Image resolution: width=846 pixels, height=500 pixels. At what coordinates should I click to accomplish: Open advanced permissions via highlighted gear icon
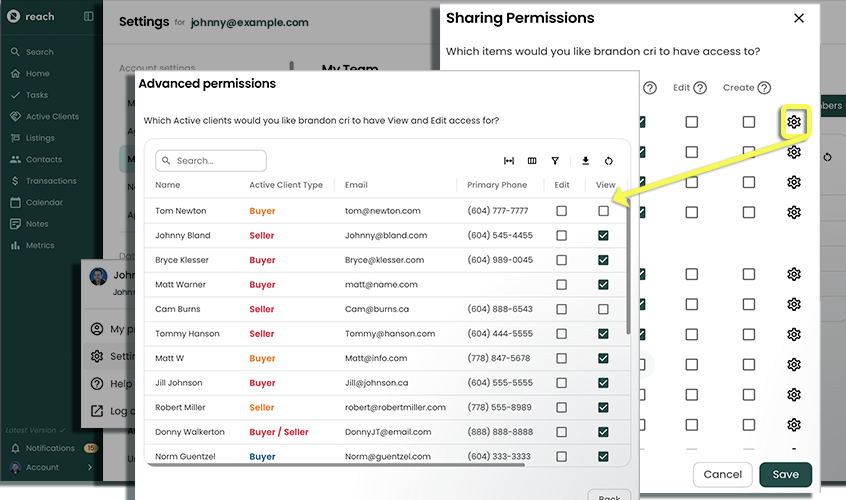[794, 122]
